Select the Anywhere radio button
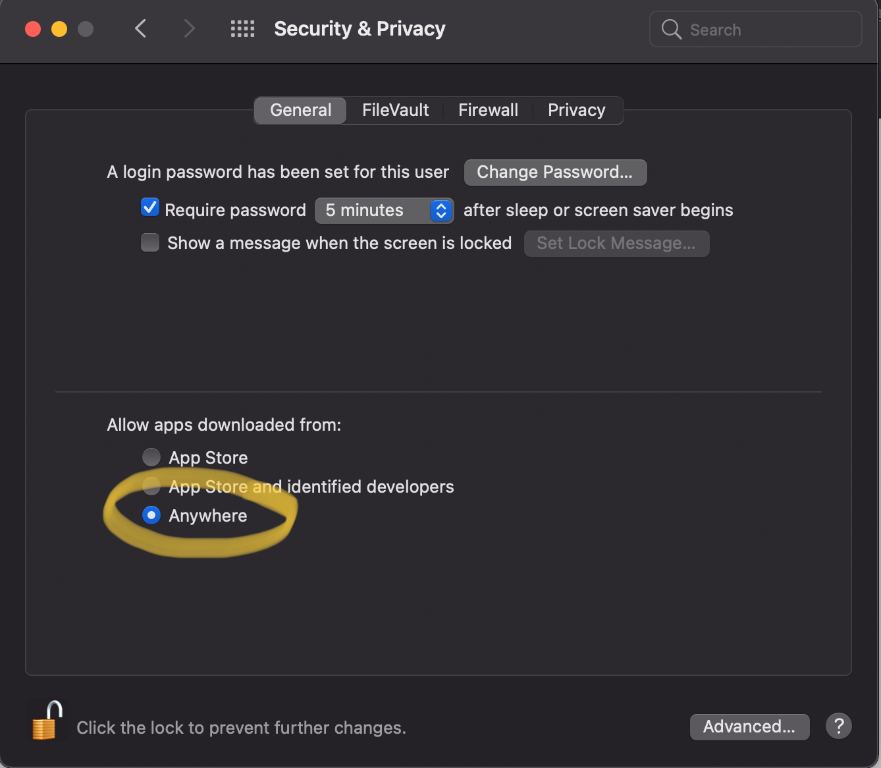Viewport: 881px width, 768px height. (x=151, y=516)
